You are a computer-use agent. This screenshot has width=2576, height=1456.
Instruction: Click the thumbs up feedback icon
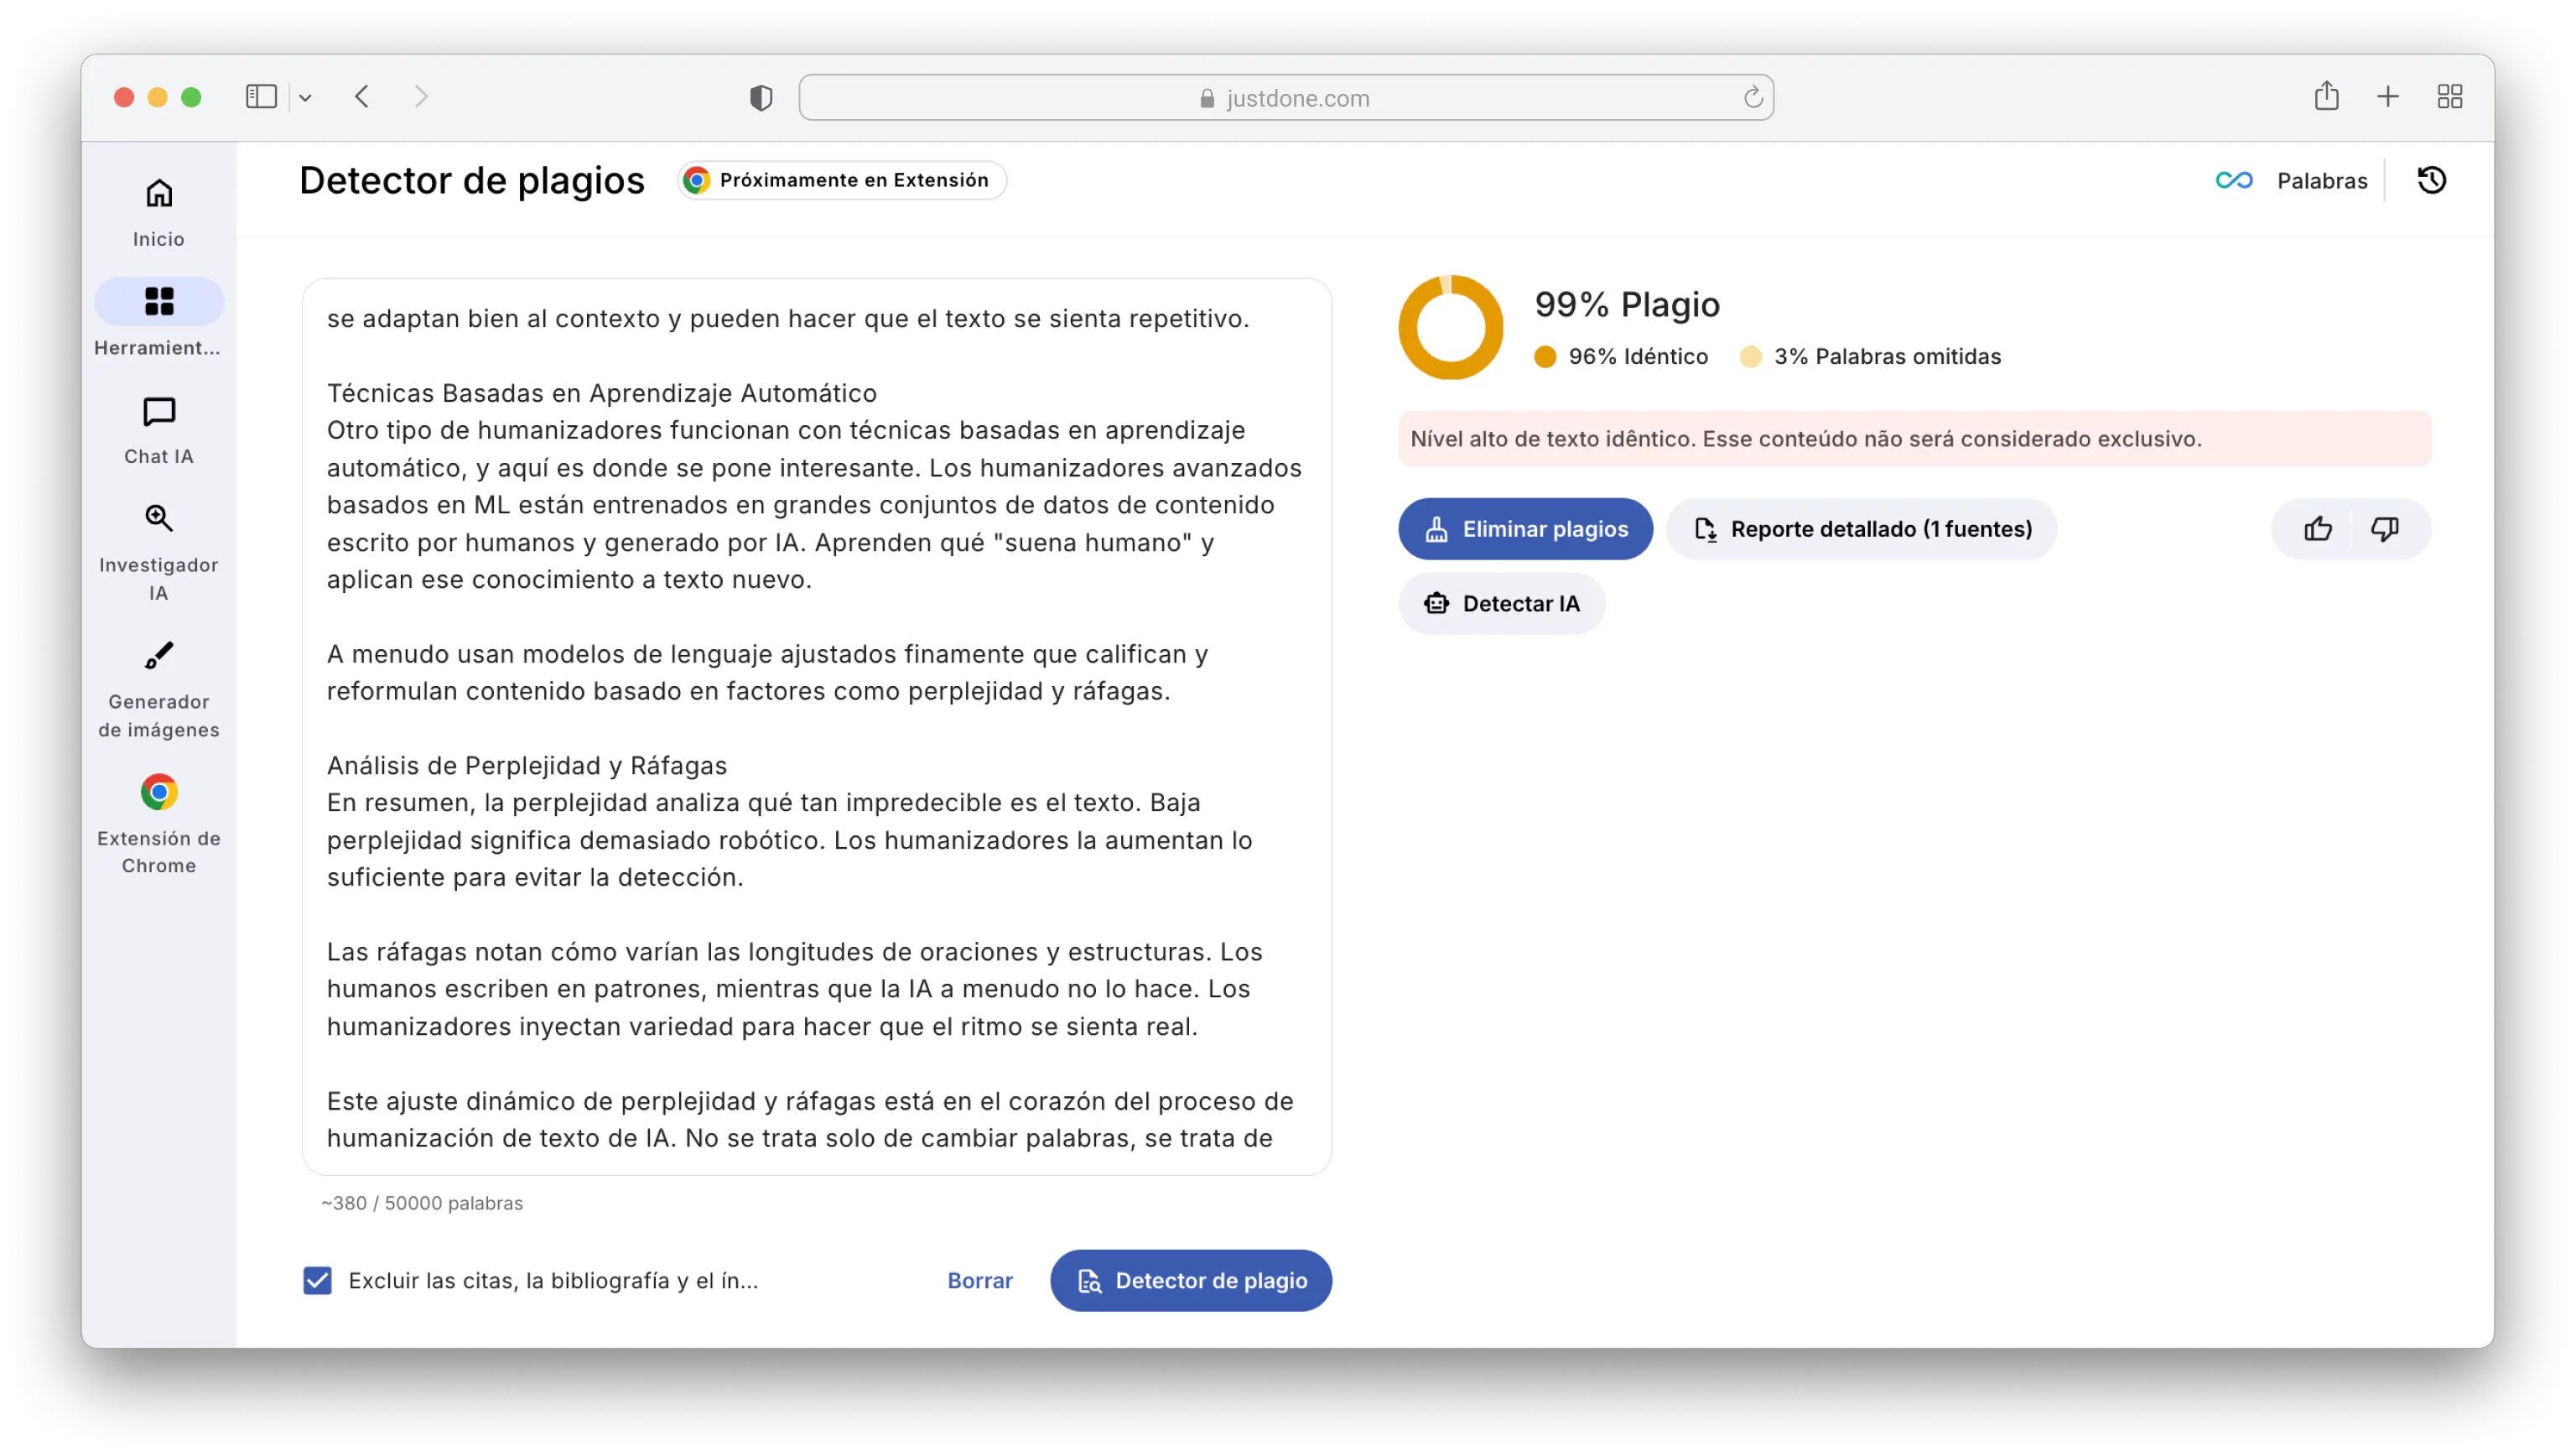tap(2317, 528)
